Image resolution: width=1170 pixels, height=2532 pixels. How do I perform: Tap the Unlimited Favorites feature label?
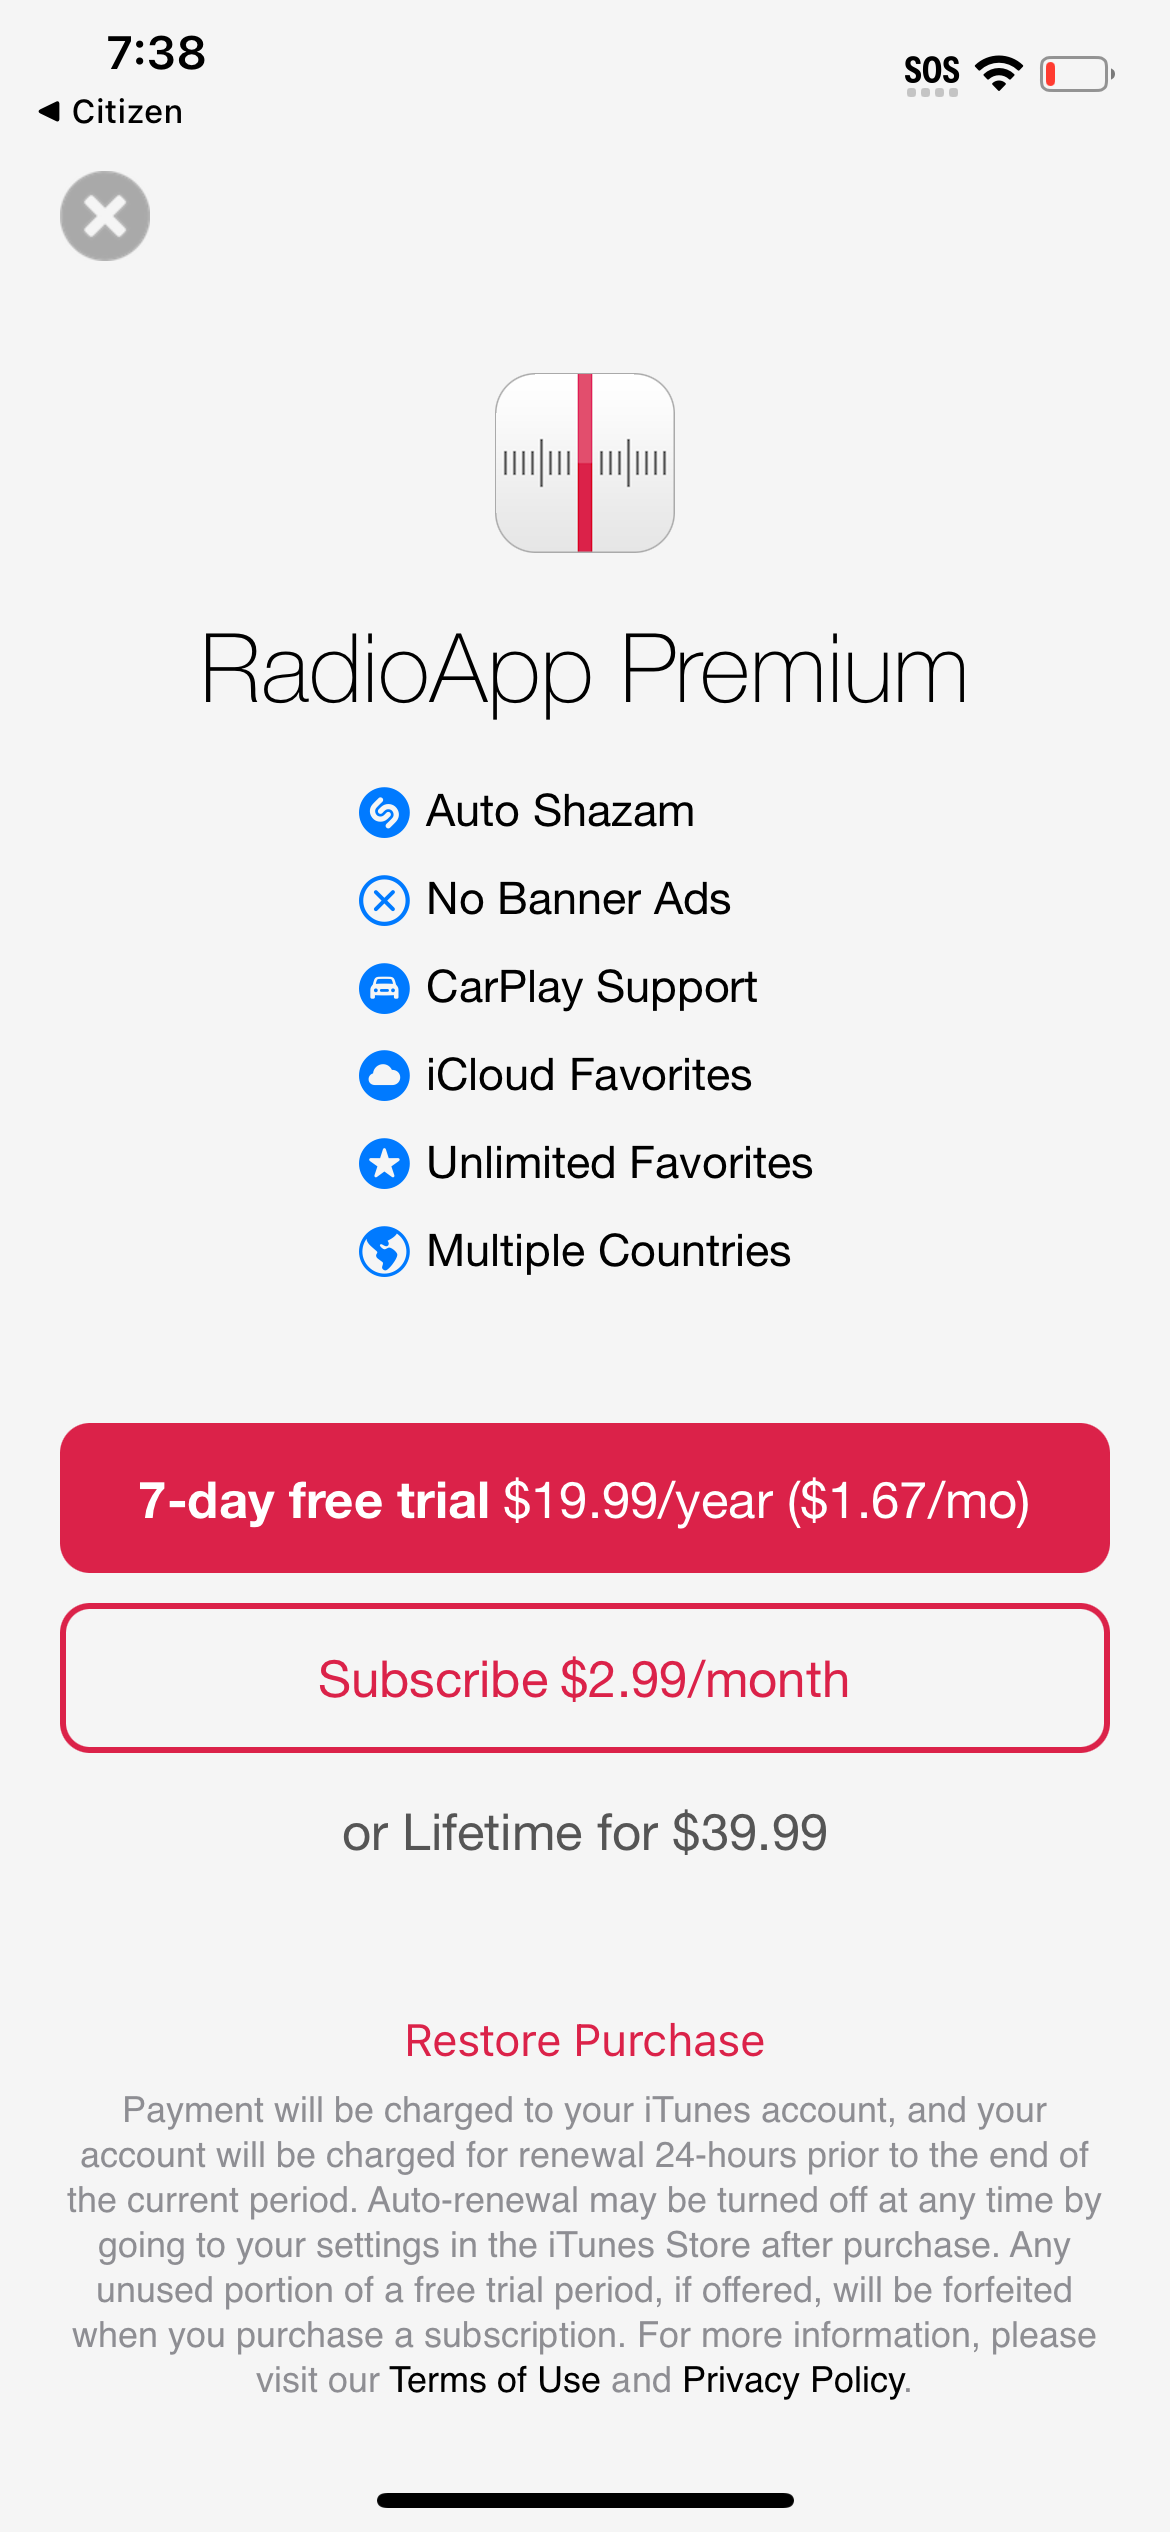click(619, 1164)
